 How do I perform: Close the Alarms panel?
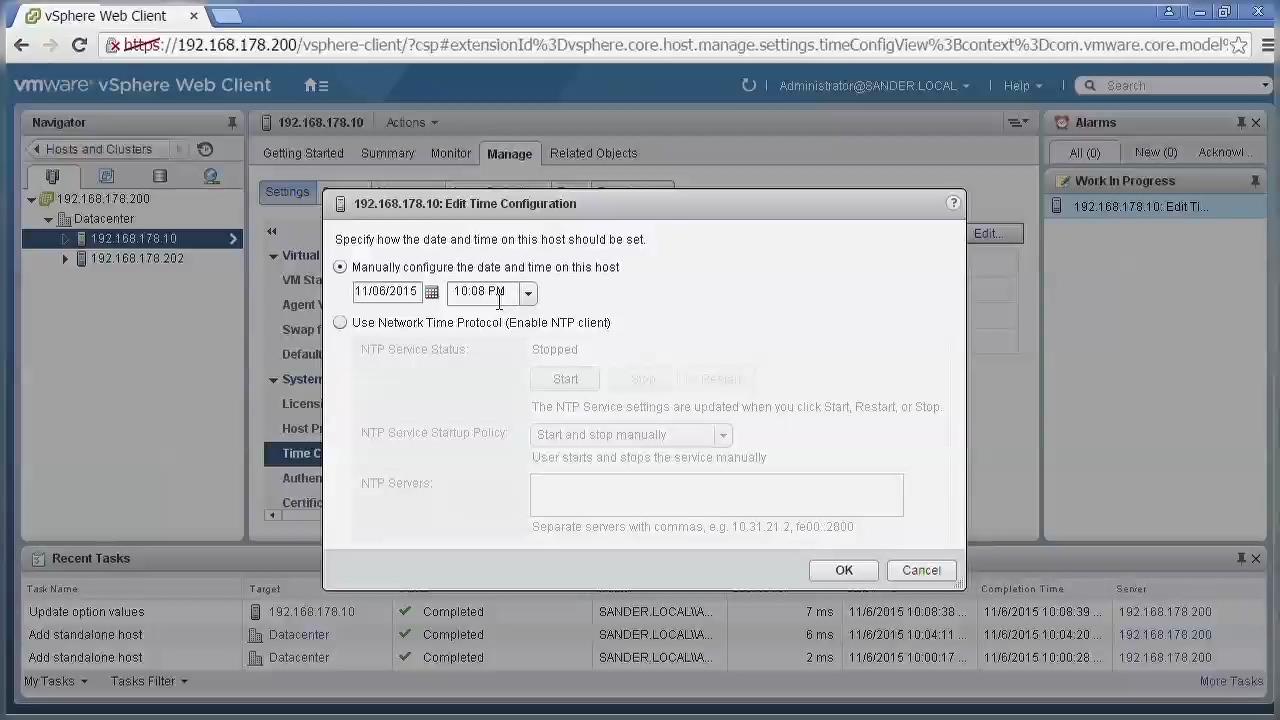(1256, 122)
